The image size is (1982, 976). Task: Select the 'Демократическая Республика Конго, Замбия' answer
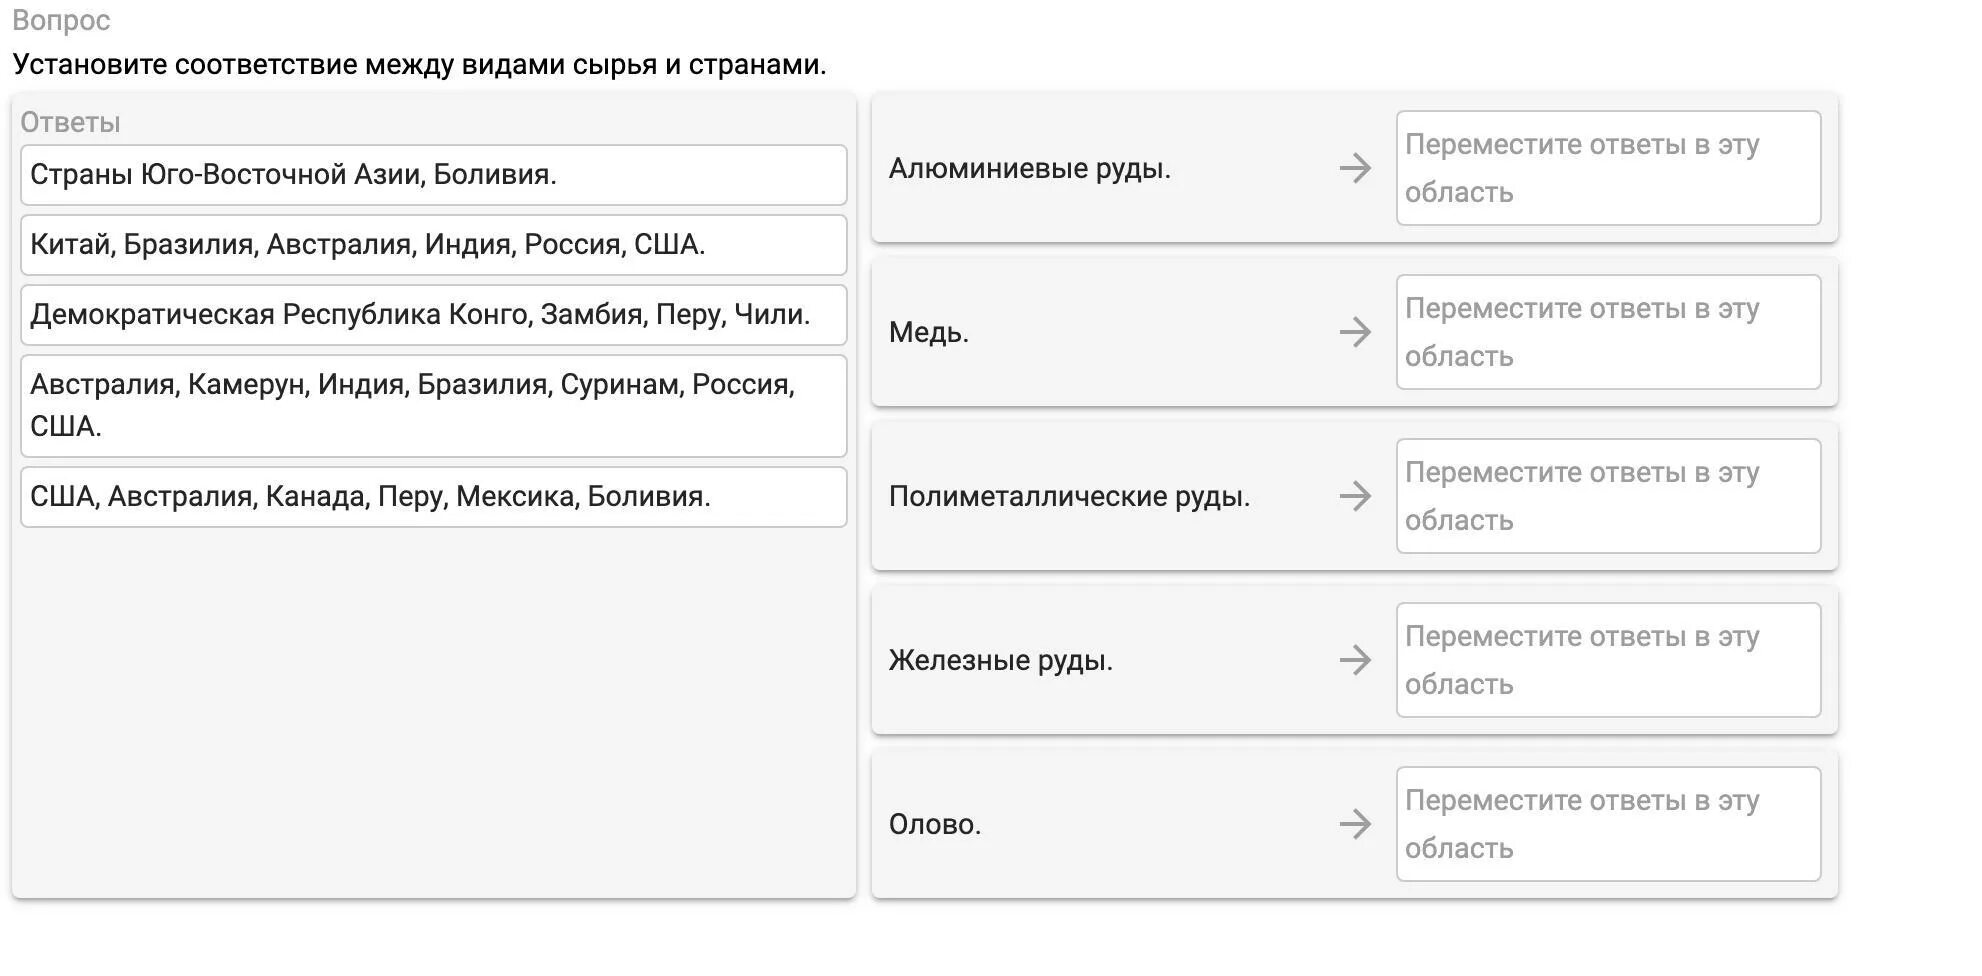[x=433, y=315]
